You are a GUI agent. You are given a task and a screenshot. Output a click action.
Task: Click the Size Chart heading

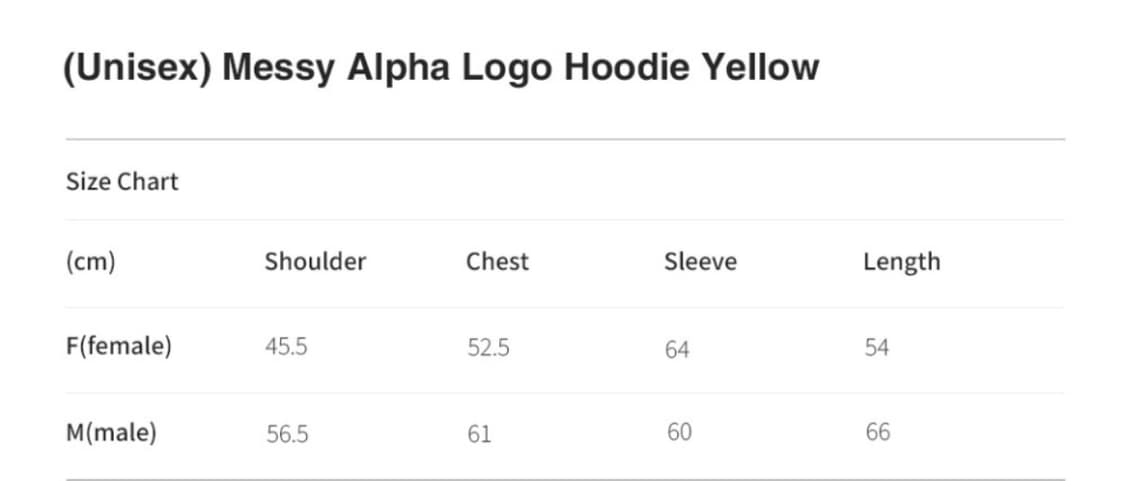122,182
